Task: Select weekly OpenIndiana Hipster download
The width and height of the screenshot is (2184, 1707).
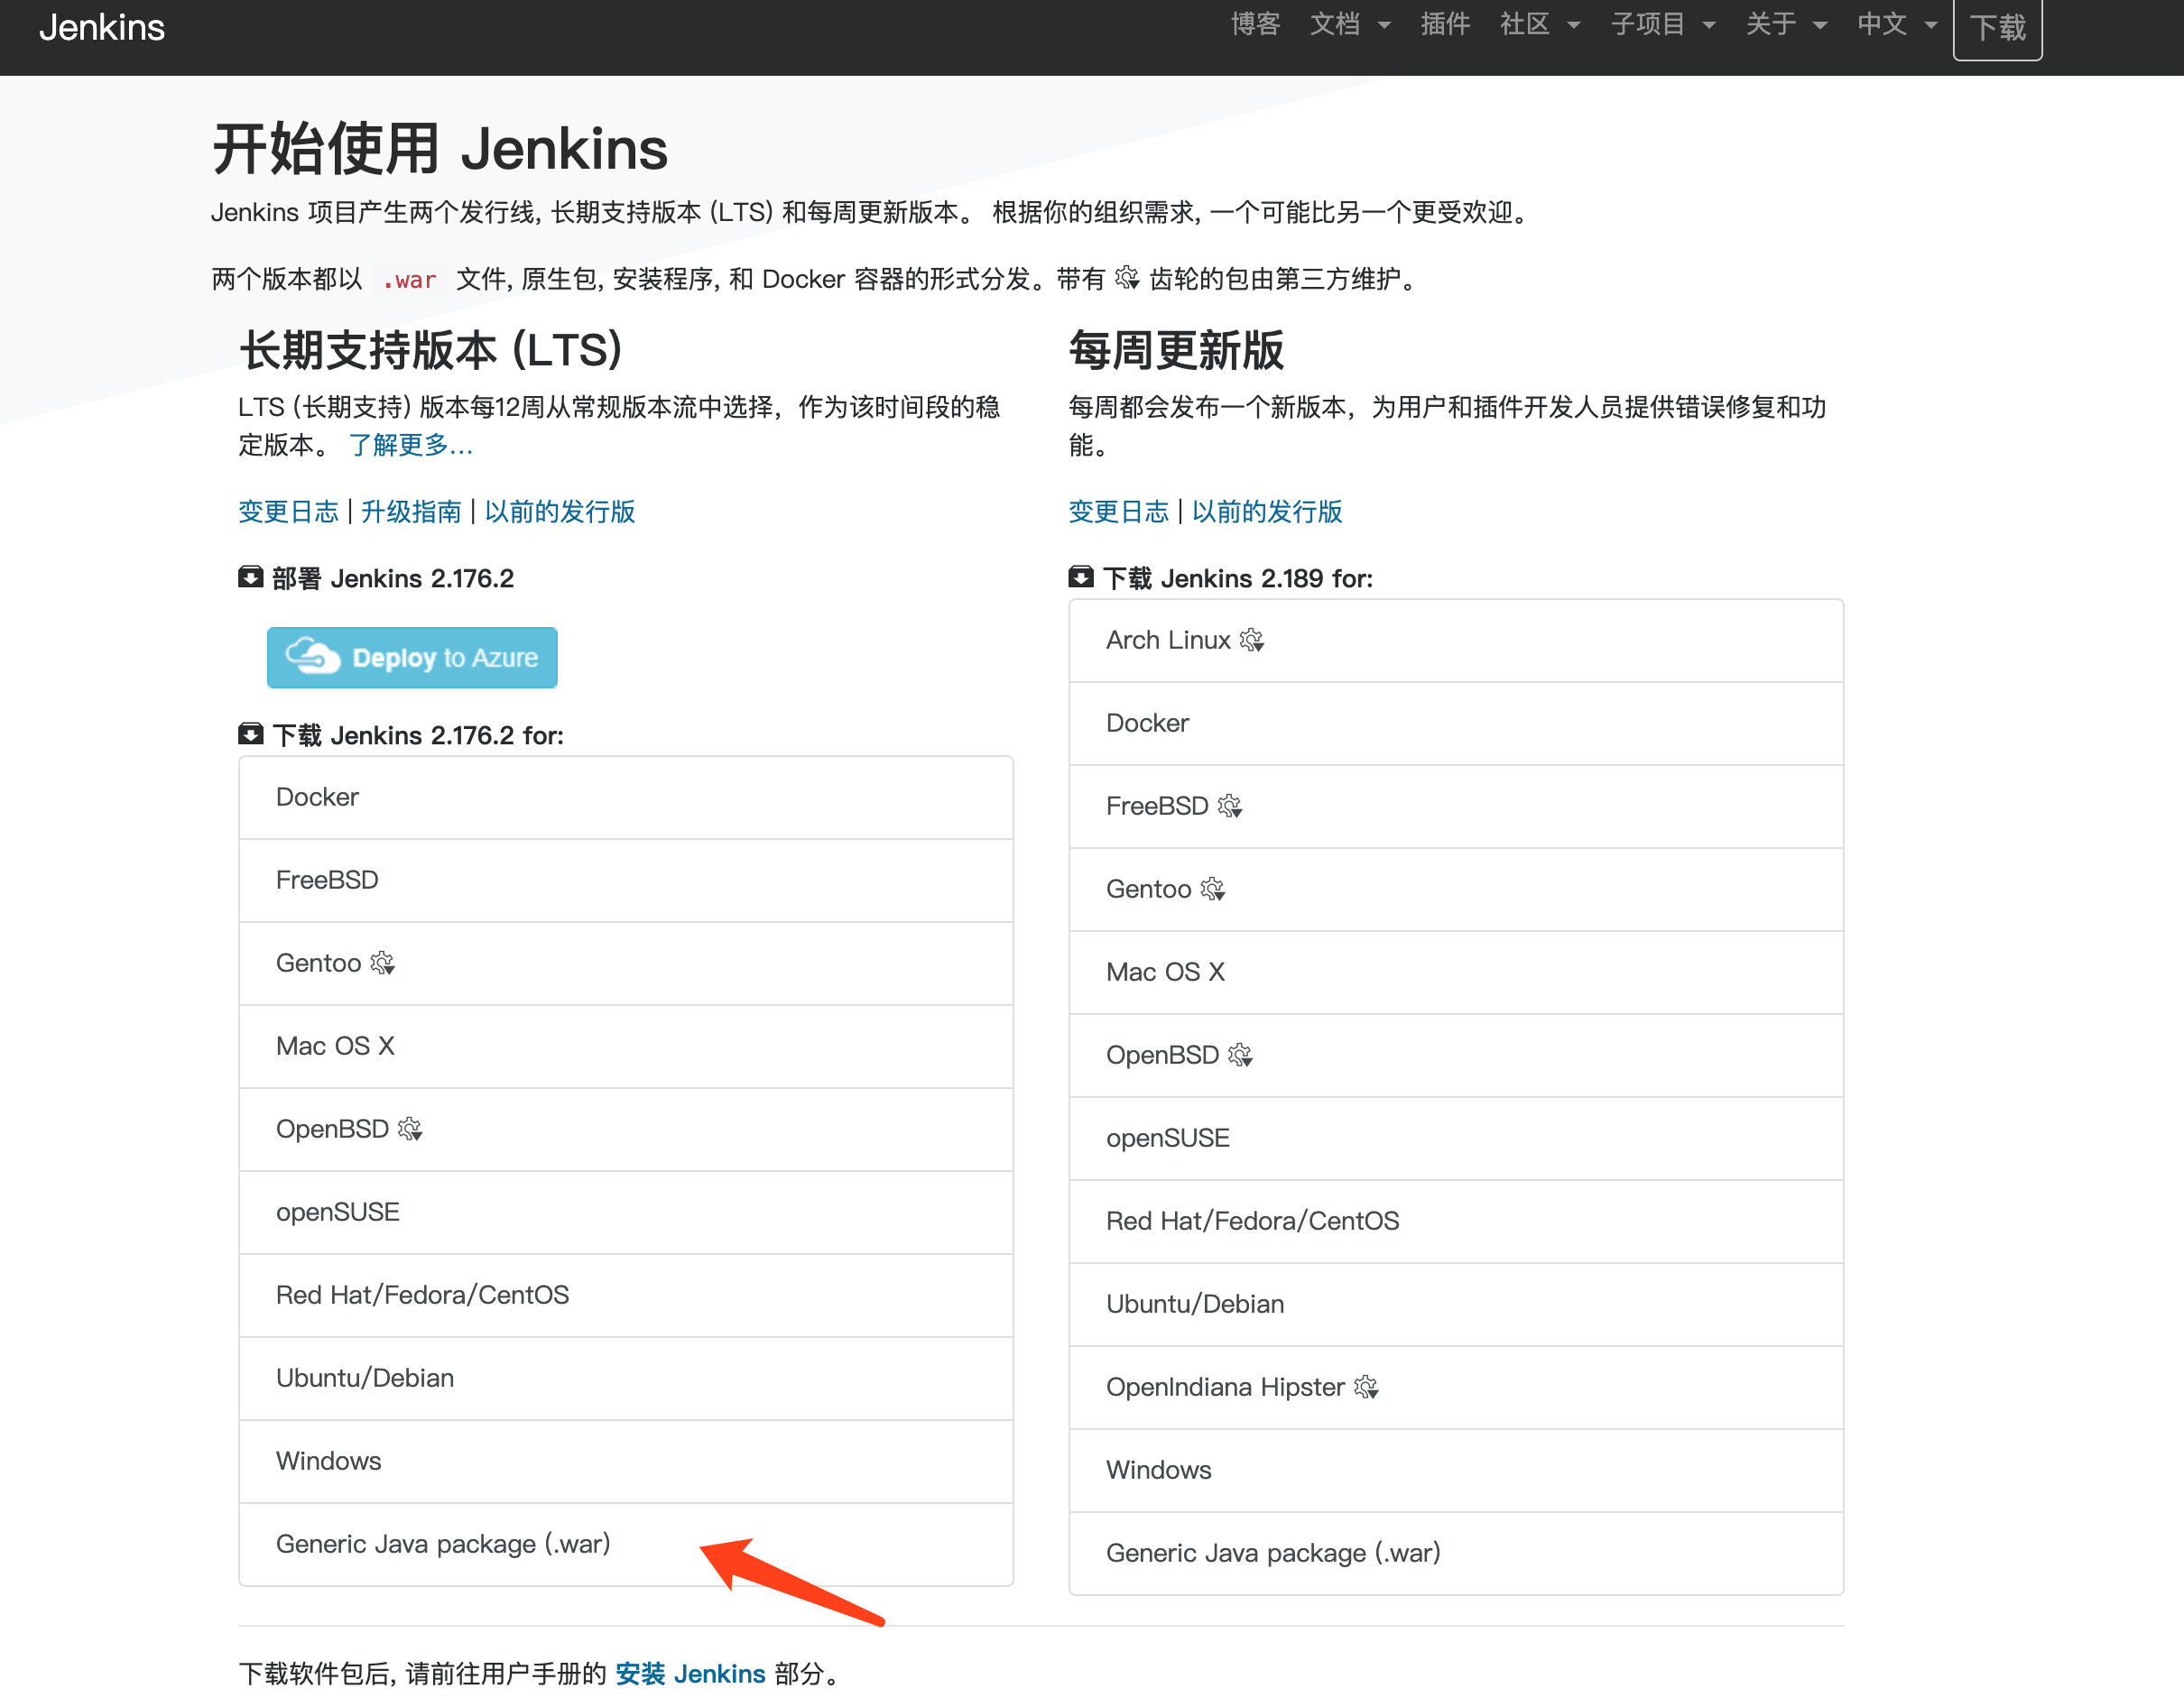Action: tap(1456, 1387)
